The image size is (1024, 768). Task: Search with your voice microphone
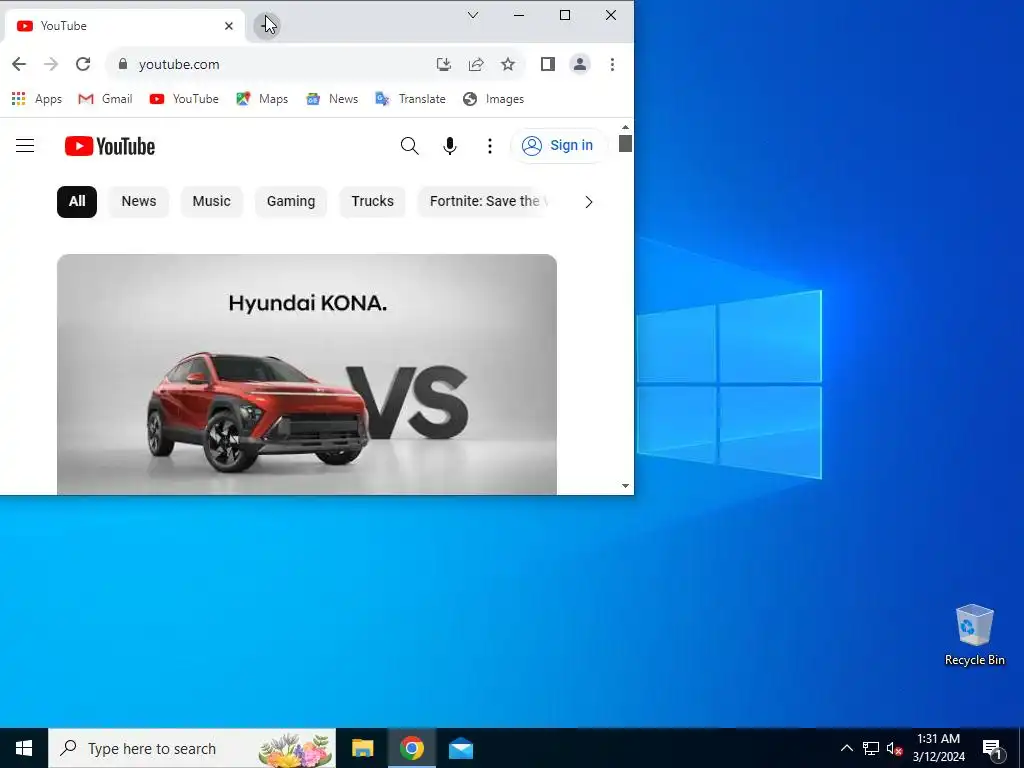(x=450, y=146)
